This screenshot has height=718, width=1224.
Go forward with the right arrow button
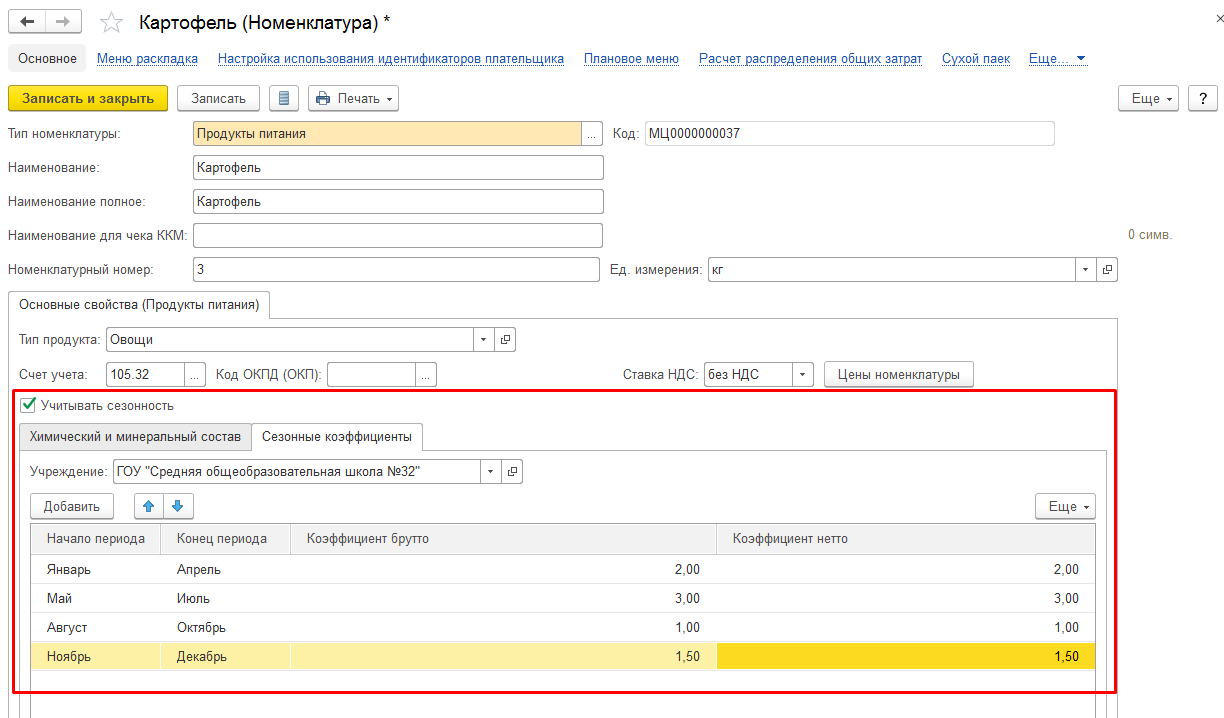pos(64,21)
